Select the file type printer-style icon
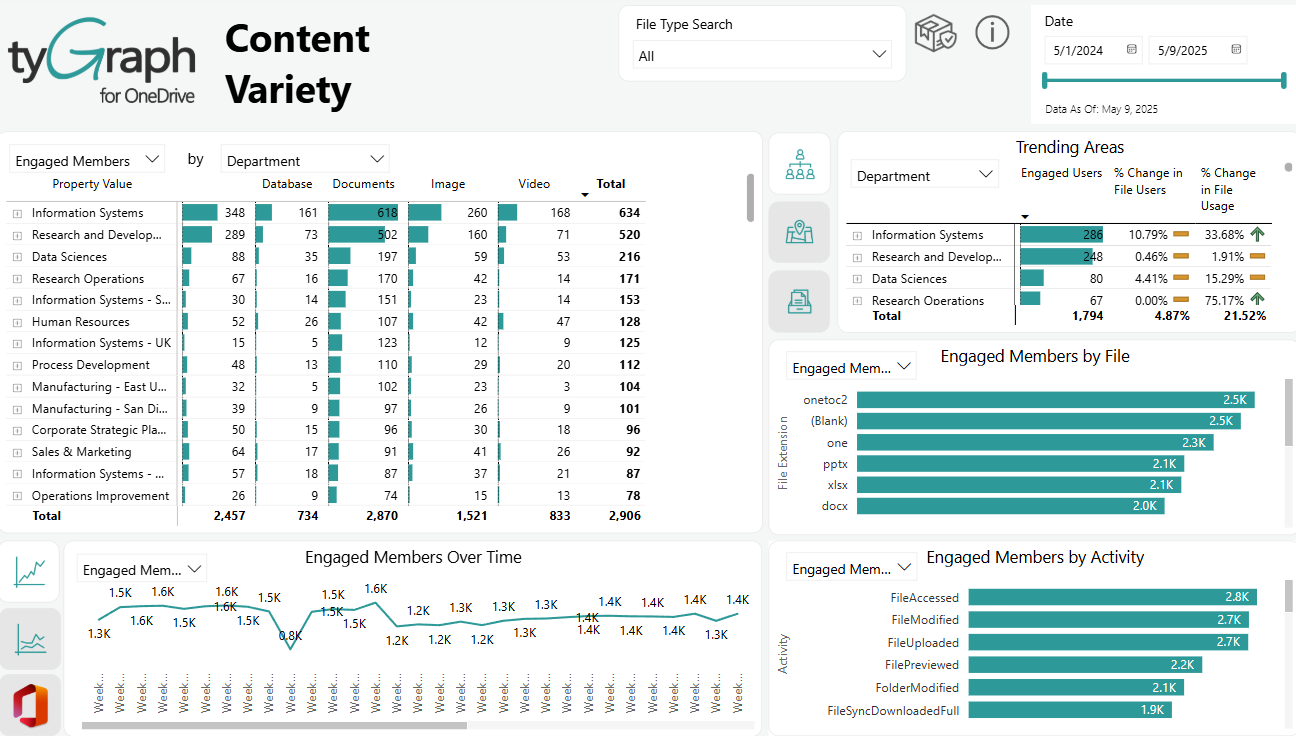This screenshot has height=736, width=1296. (799, 301)
